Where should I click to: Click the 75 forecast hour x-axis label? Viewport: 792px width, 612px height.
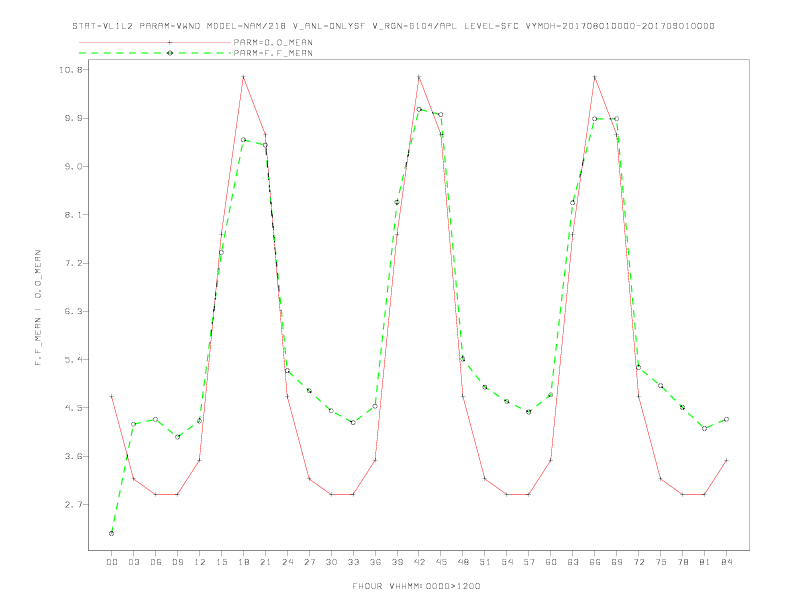coord(661,562)
